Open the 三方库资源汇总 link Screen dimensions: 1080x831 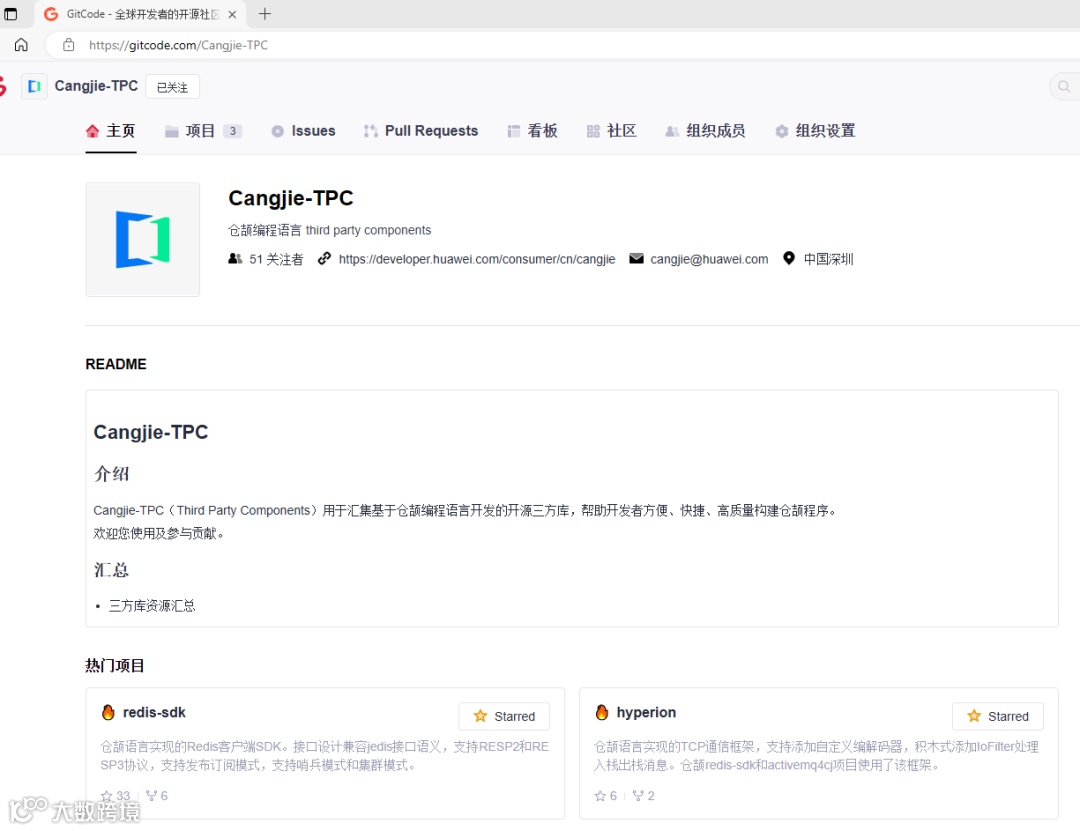point(152,606)
